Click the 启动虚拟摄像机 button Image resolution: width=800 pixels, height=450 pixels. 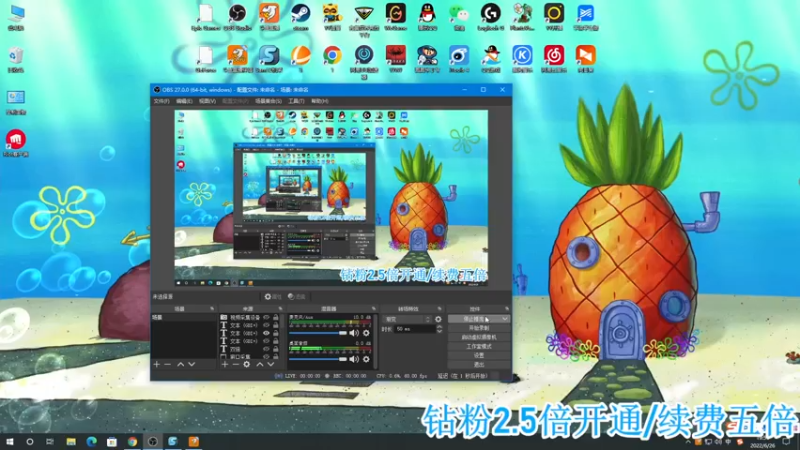[x=479, y=337]
